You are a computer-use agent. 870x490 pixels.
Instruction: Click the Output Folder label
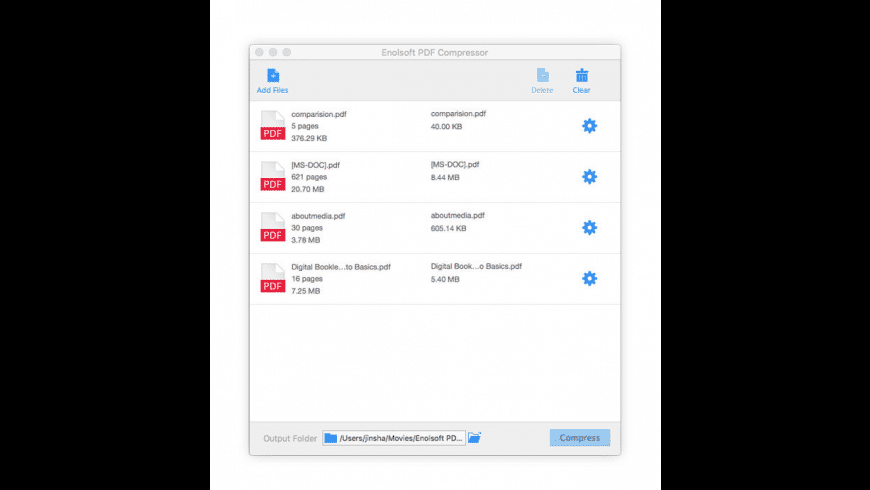290,438
